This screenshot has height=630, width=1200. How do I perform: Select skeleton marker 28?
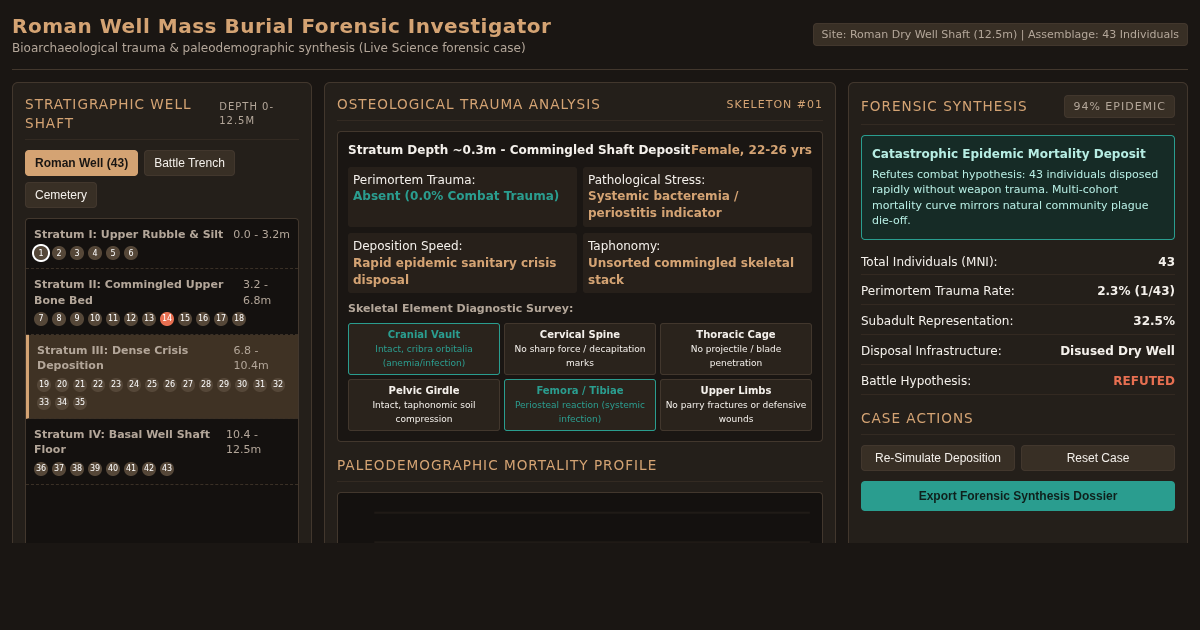click(x=206, y=385)
